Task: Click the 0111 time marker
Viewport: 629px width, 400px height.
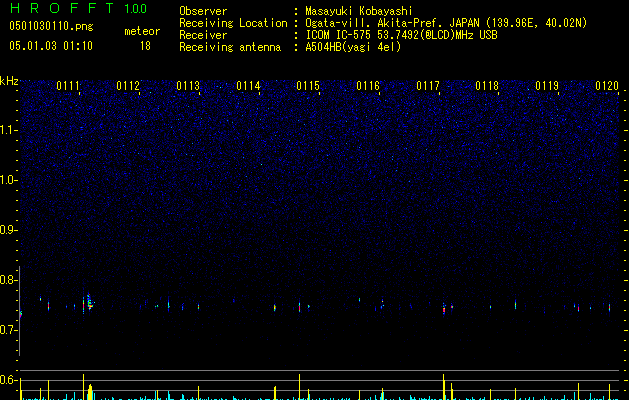Action: point(68,86)
